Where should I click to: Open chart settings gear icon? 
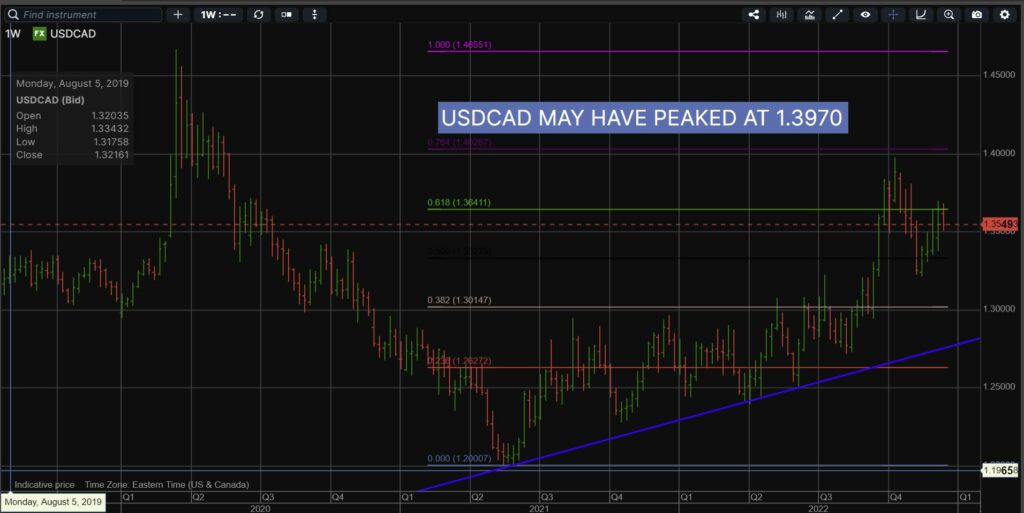1005,15
